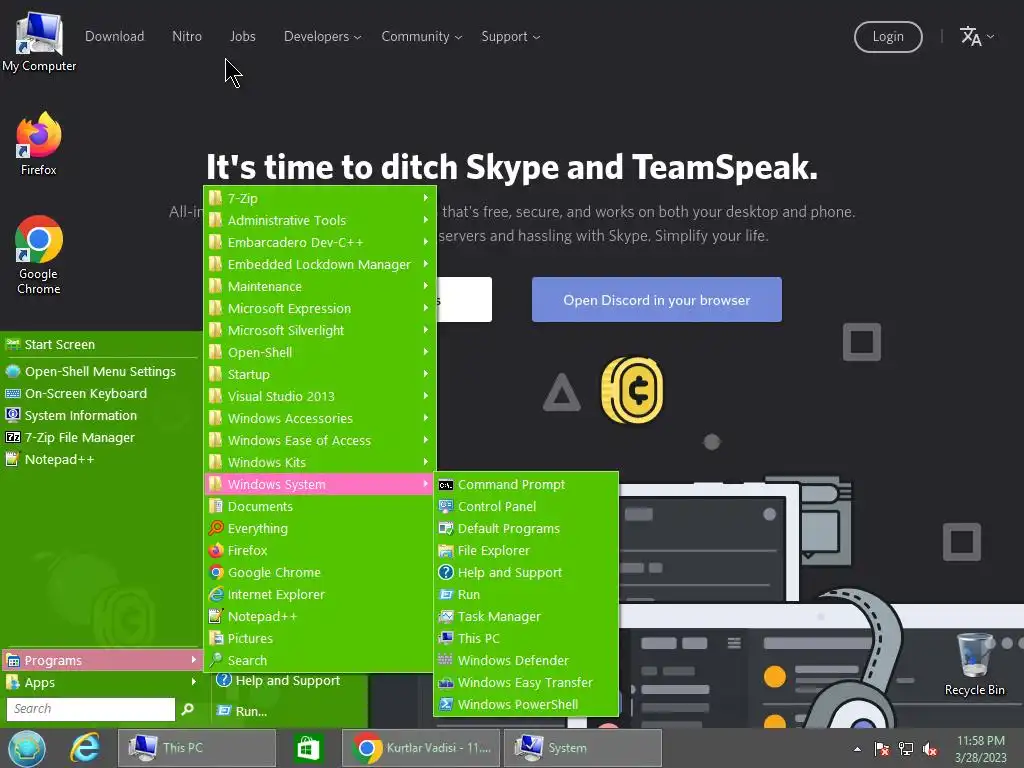Open Documents from Programs menu
1024x768 pixels.
[319, 507]
